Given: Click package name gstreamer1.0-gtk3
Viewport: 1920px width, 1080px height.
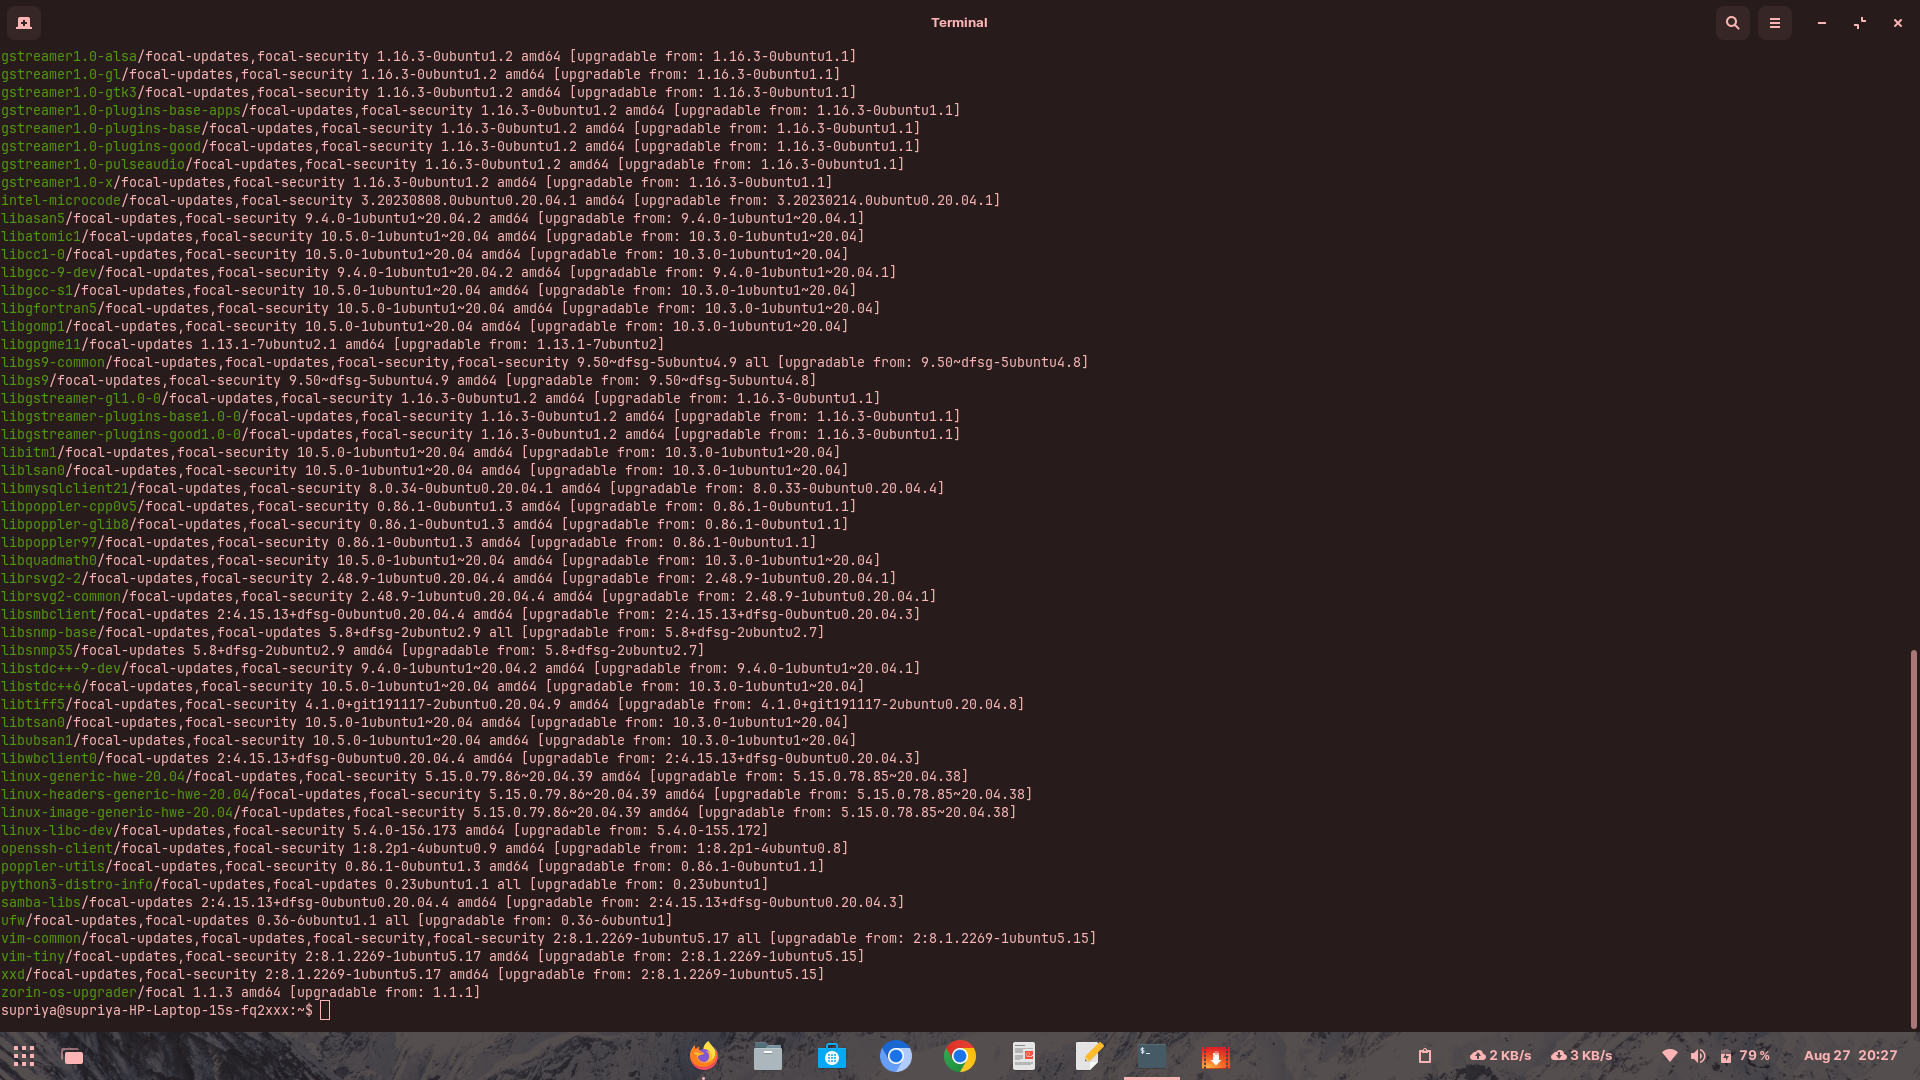Looking at the screenshot, I should pos(69,93).
